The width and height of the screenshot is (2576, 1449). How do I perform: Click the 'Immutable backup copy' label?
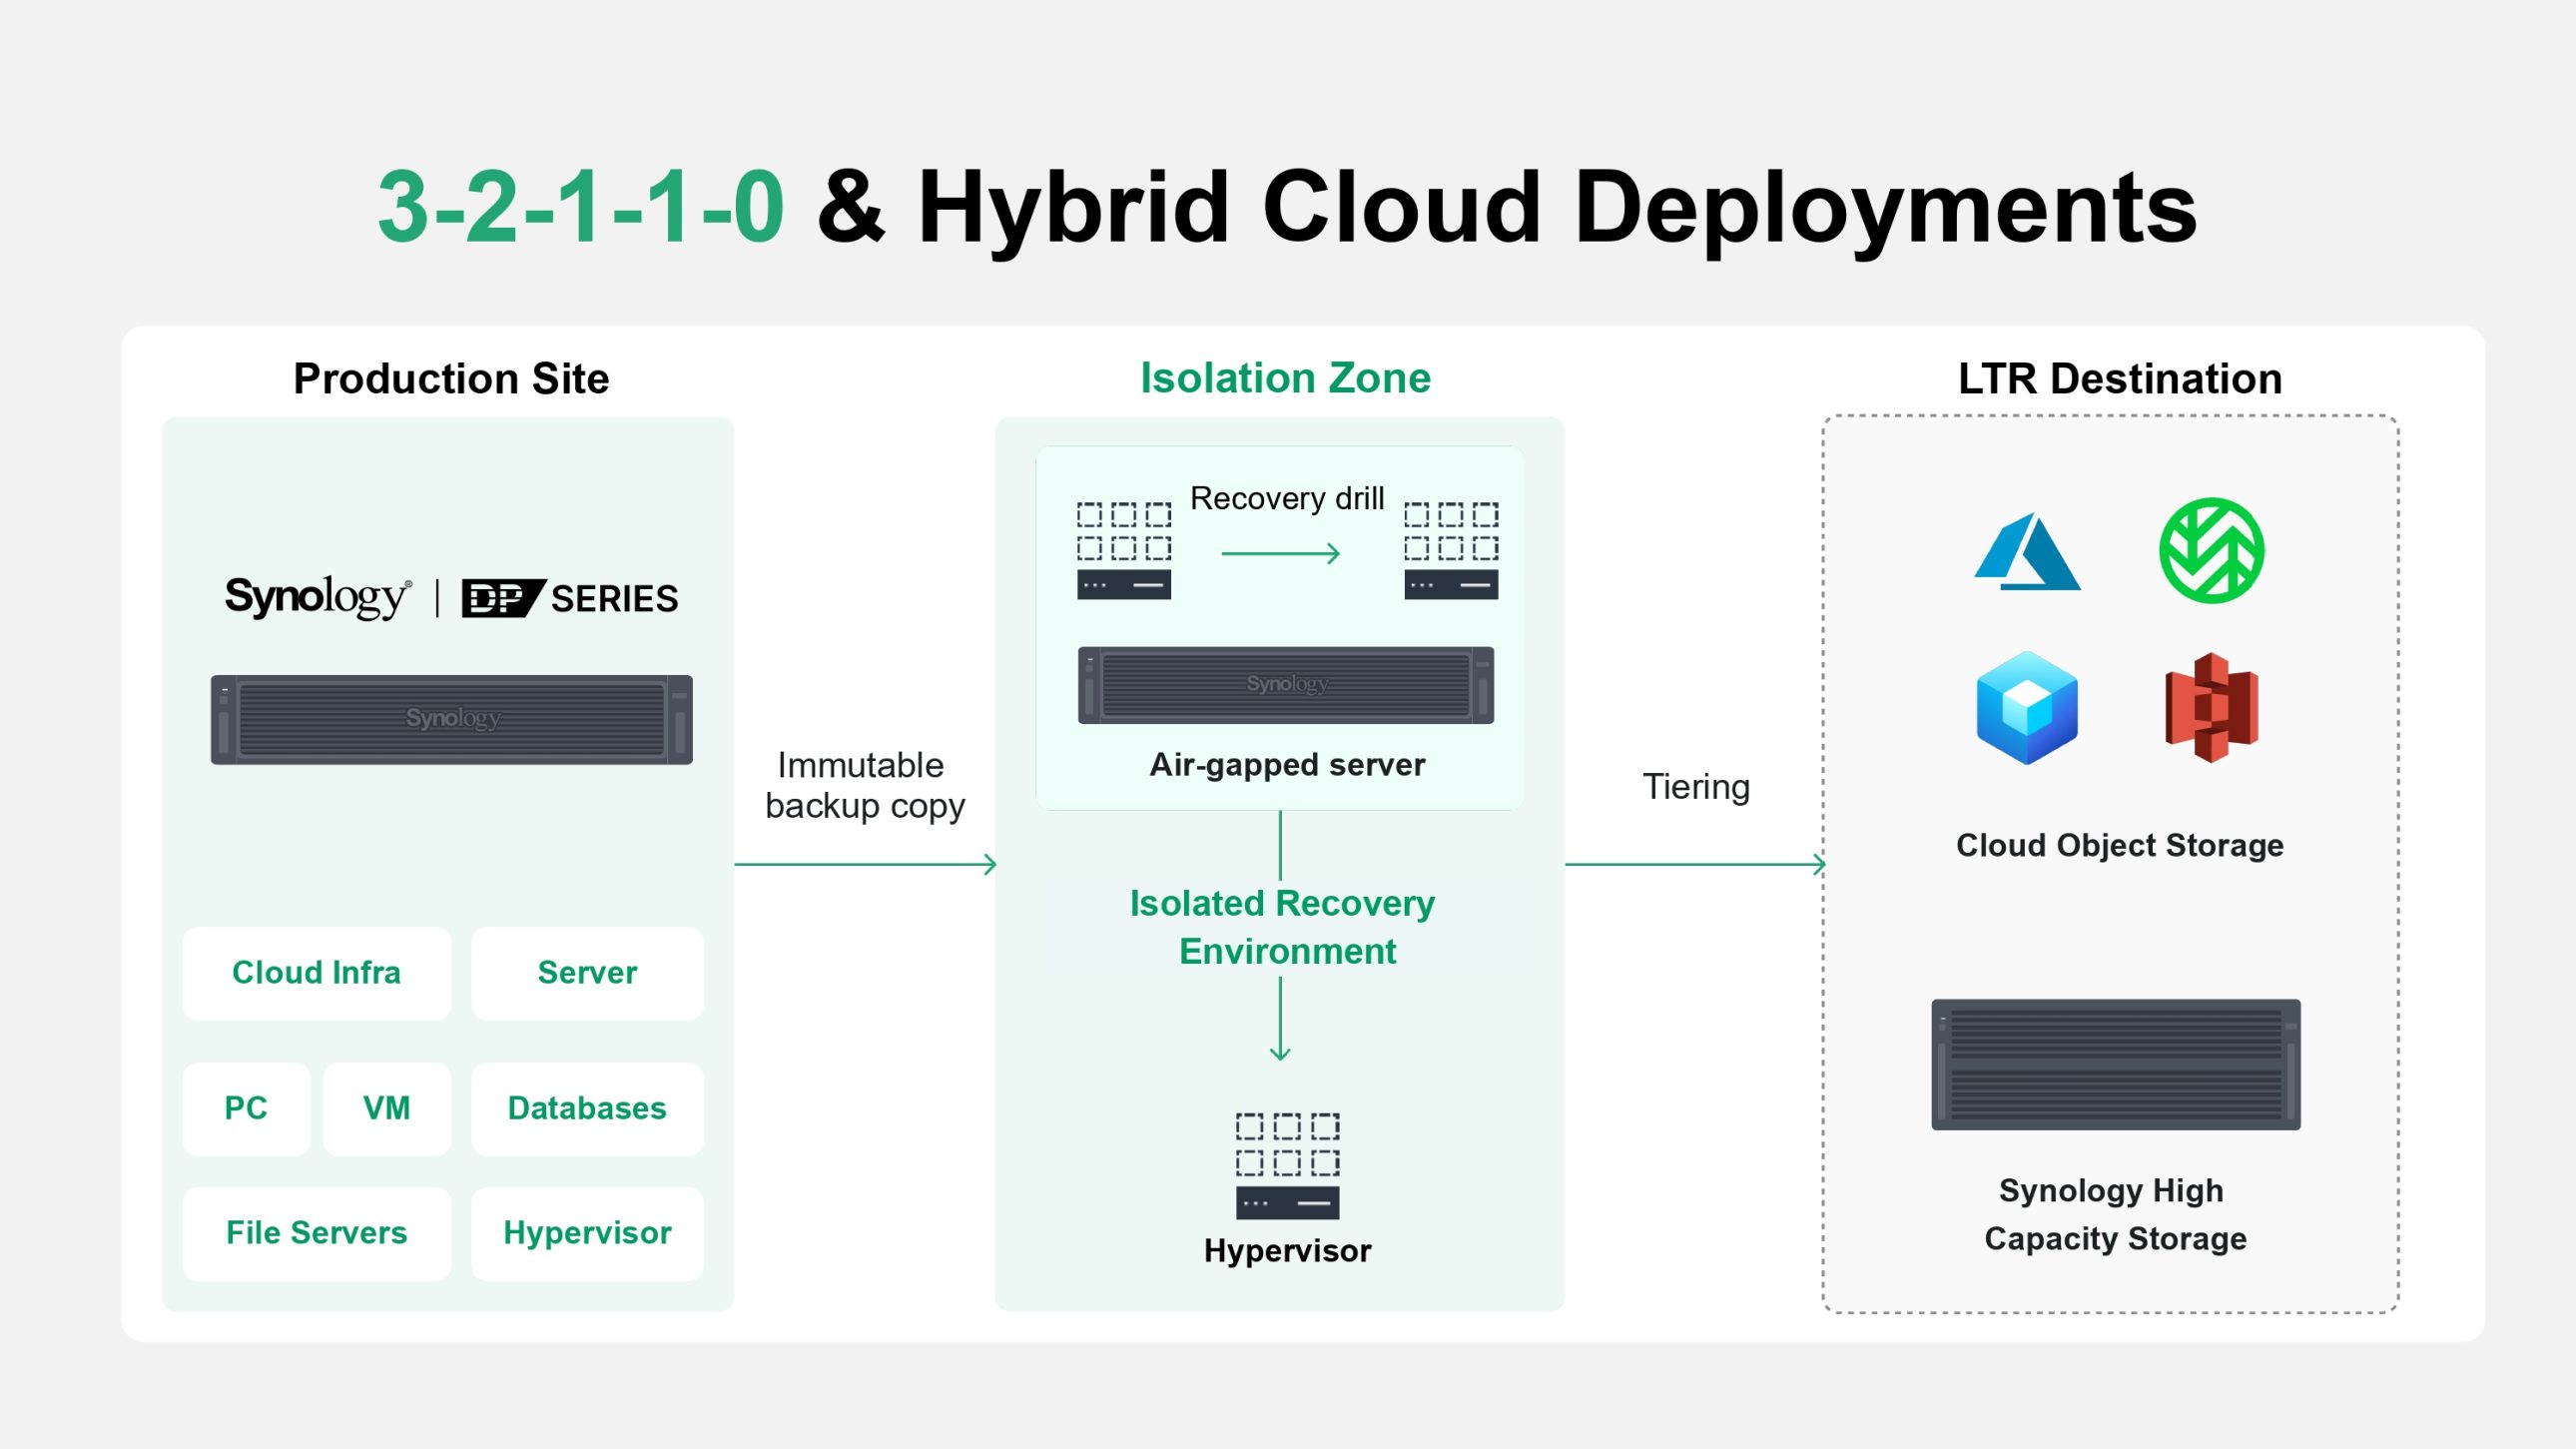pyautogui.click(x=864, y=786)
